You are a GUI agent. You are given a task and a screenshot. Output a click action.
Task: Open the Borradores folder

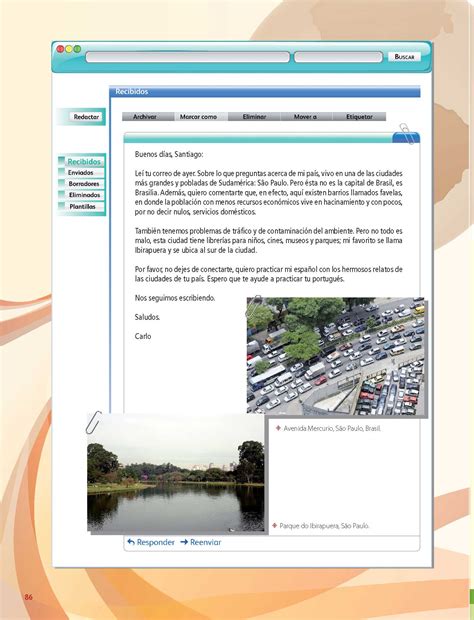[84, 184]
